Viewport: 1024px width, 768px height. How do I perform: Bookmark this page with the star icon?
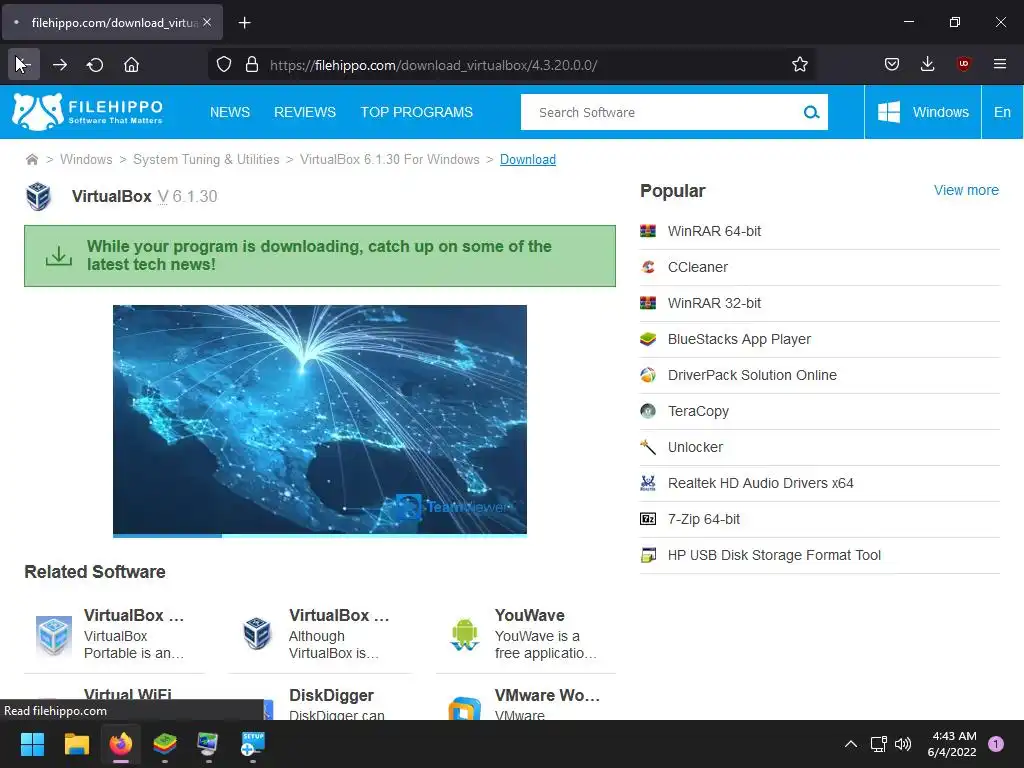[799, 65]
